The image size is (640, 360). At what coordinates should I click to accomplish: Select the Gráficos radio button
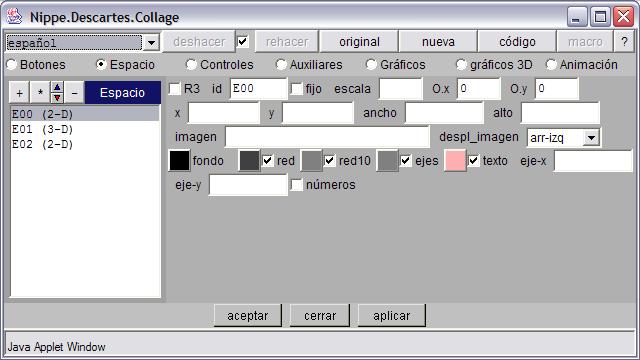(x=371, y=64)
